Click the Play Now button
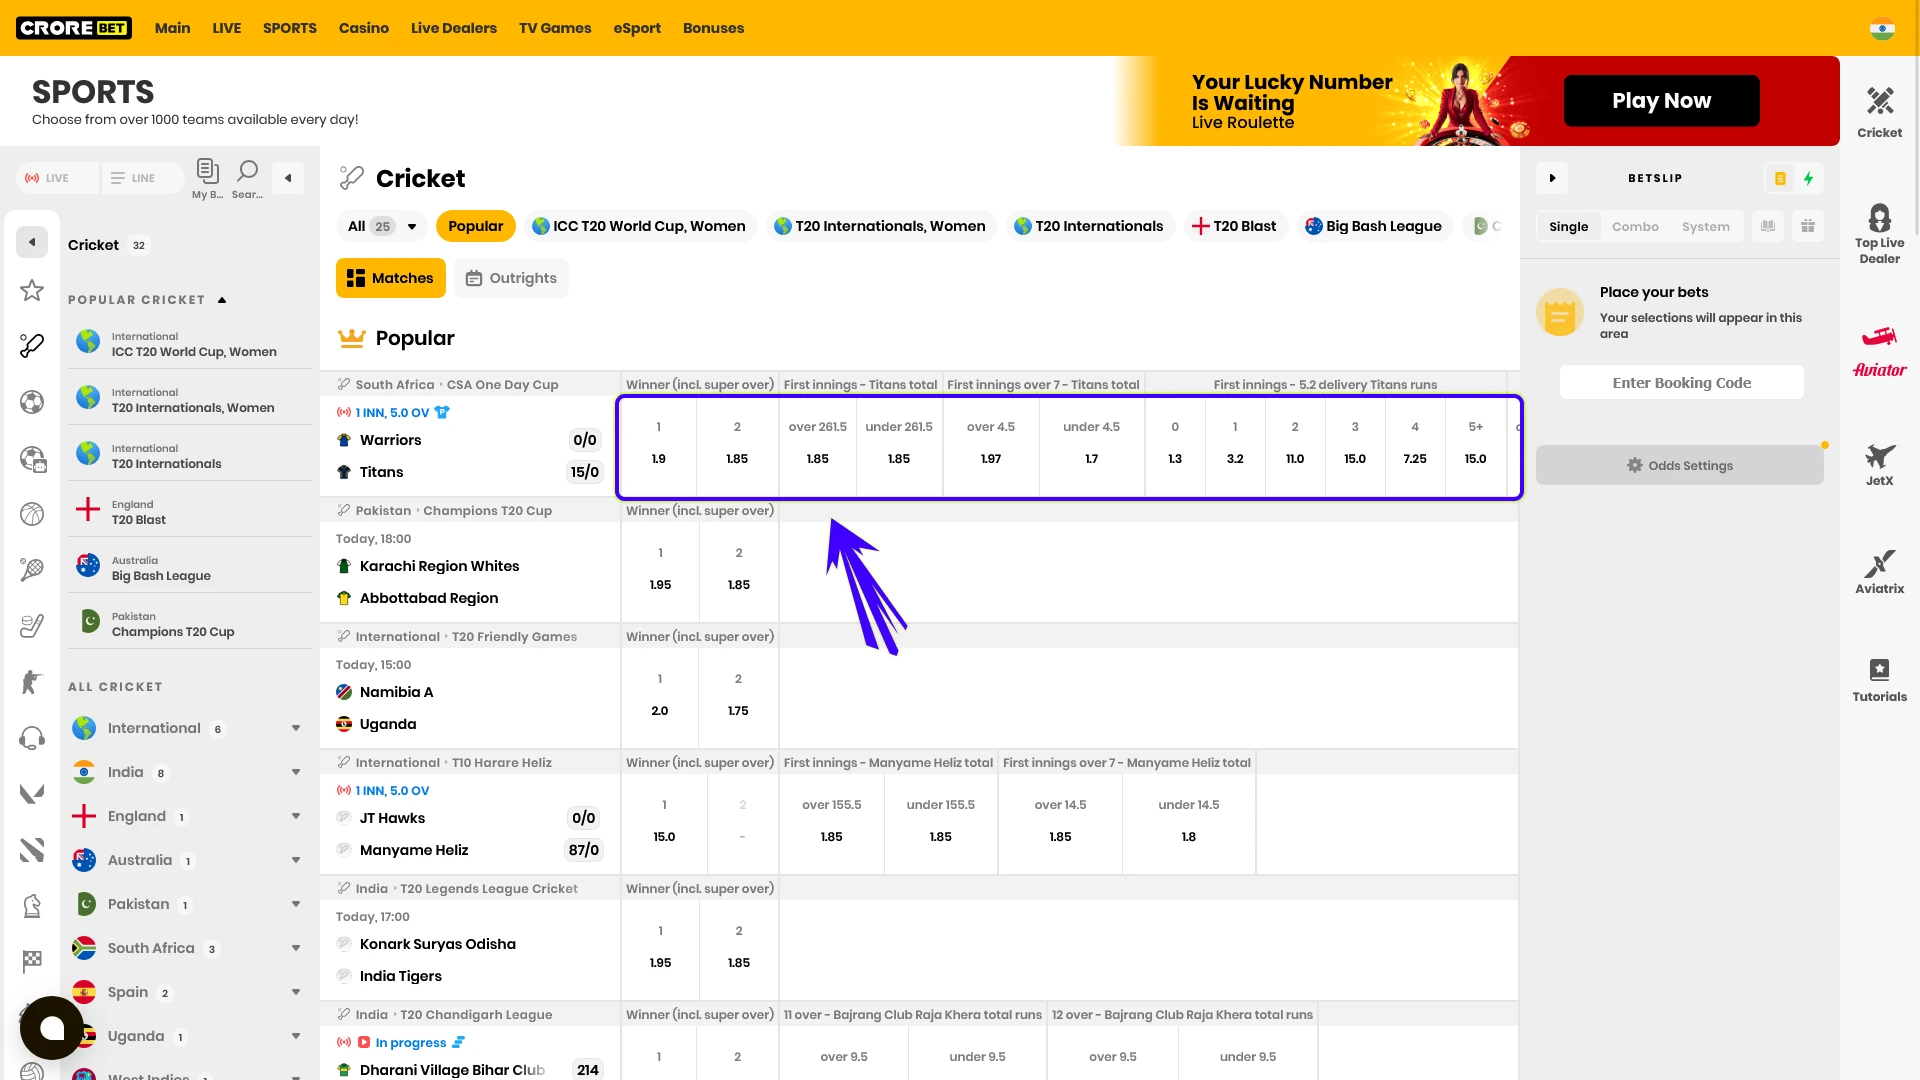The height and width of the screenshot is (1080, 1920). click(1661, 100)
